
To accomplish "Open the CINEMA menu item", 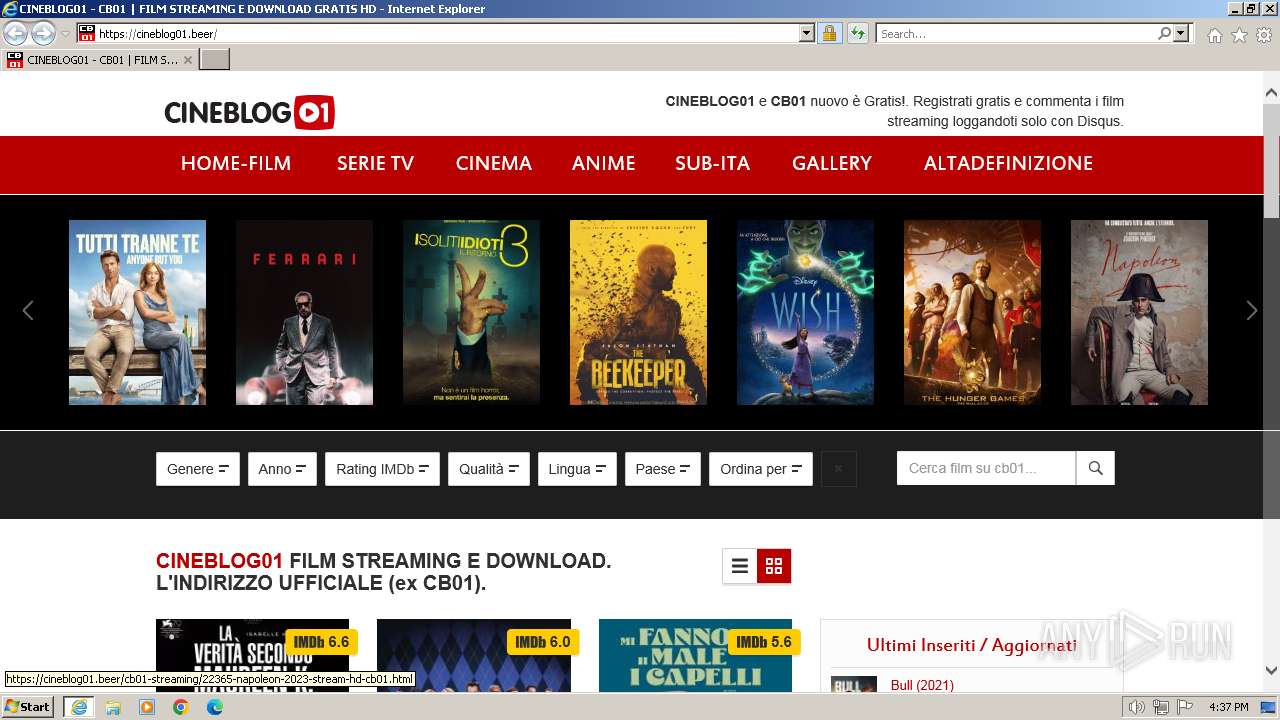I will tap(494, 163).
